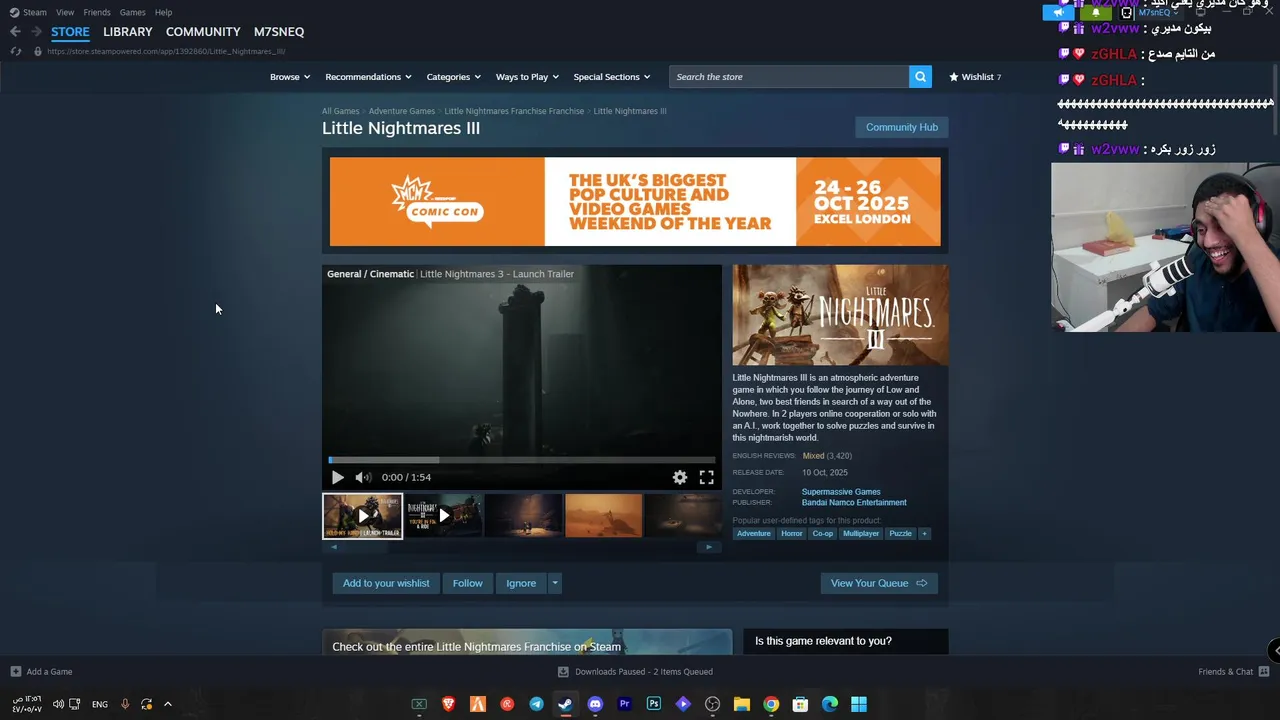Click Add a Game plus icon
The width and height of the screenshot is (1280, 720).
tap(15, 672)
